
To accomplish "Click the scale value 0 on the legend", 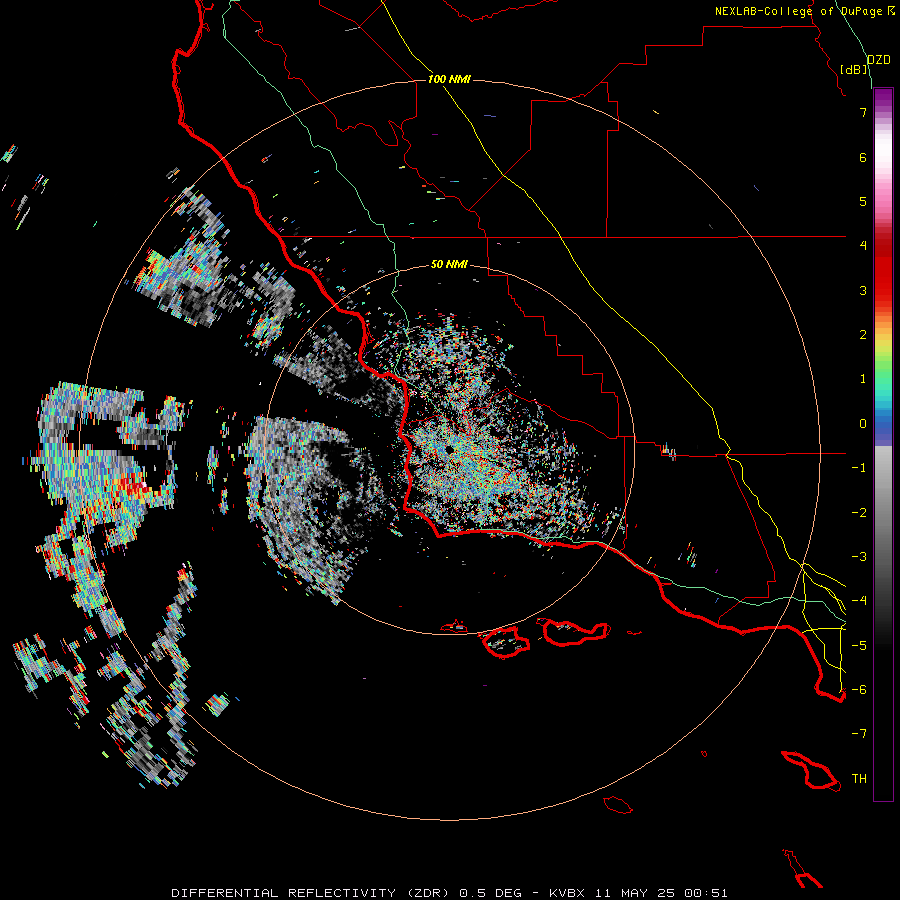I will (863, 424).
